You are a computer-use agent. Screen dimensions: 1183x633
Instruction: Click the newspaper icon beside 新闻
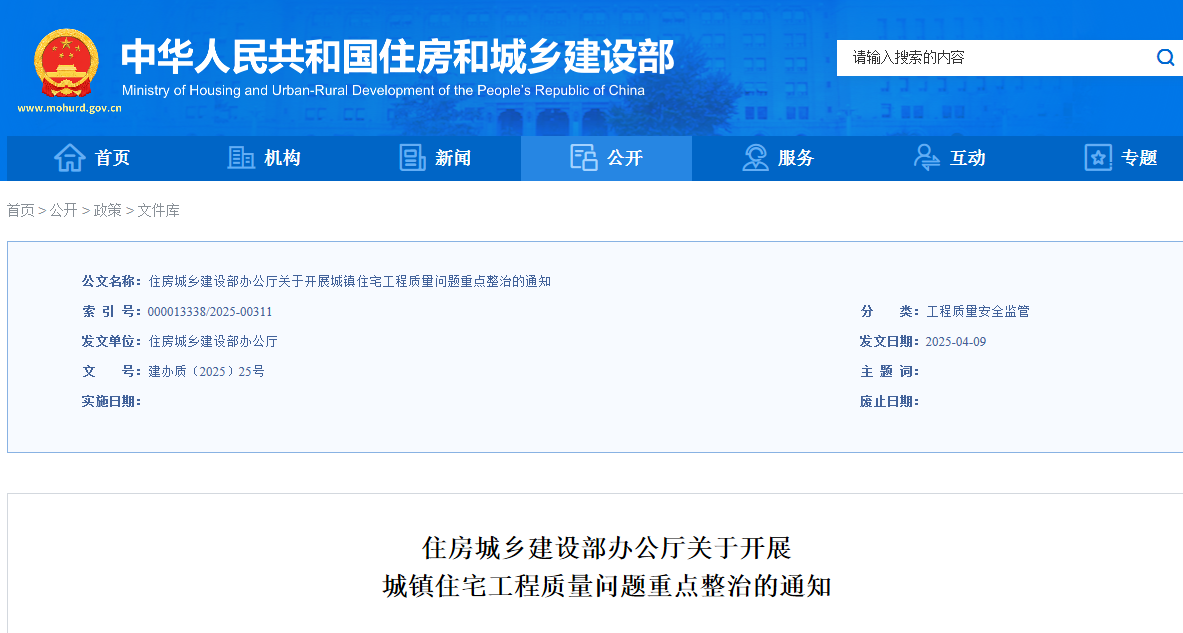[413, 158]
